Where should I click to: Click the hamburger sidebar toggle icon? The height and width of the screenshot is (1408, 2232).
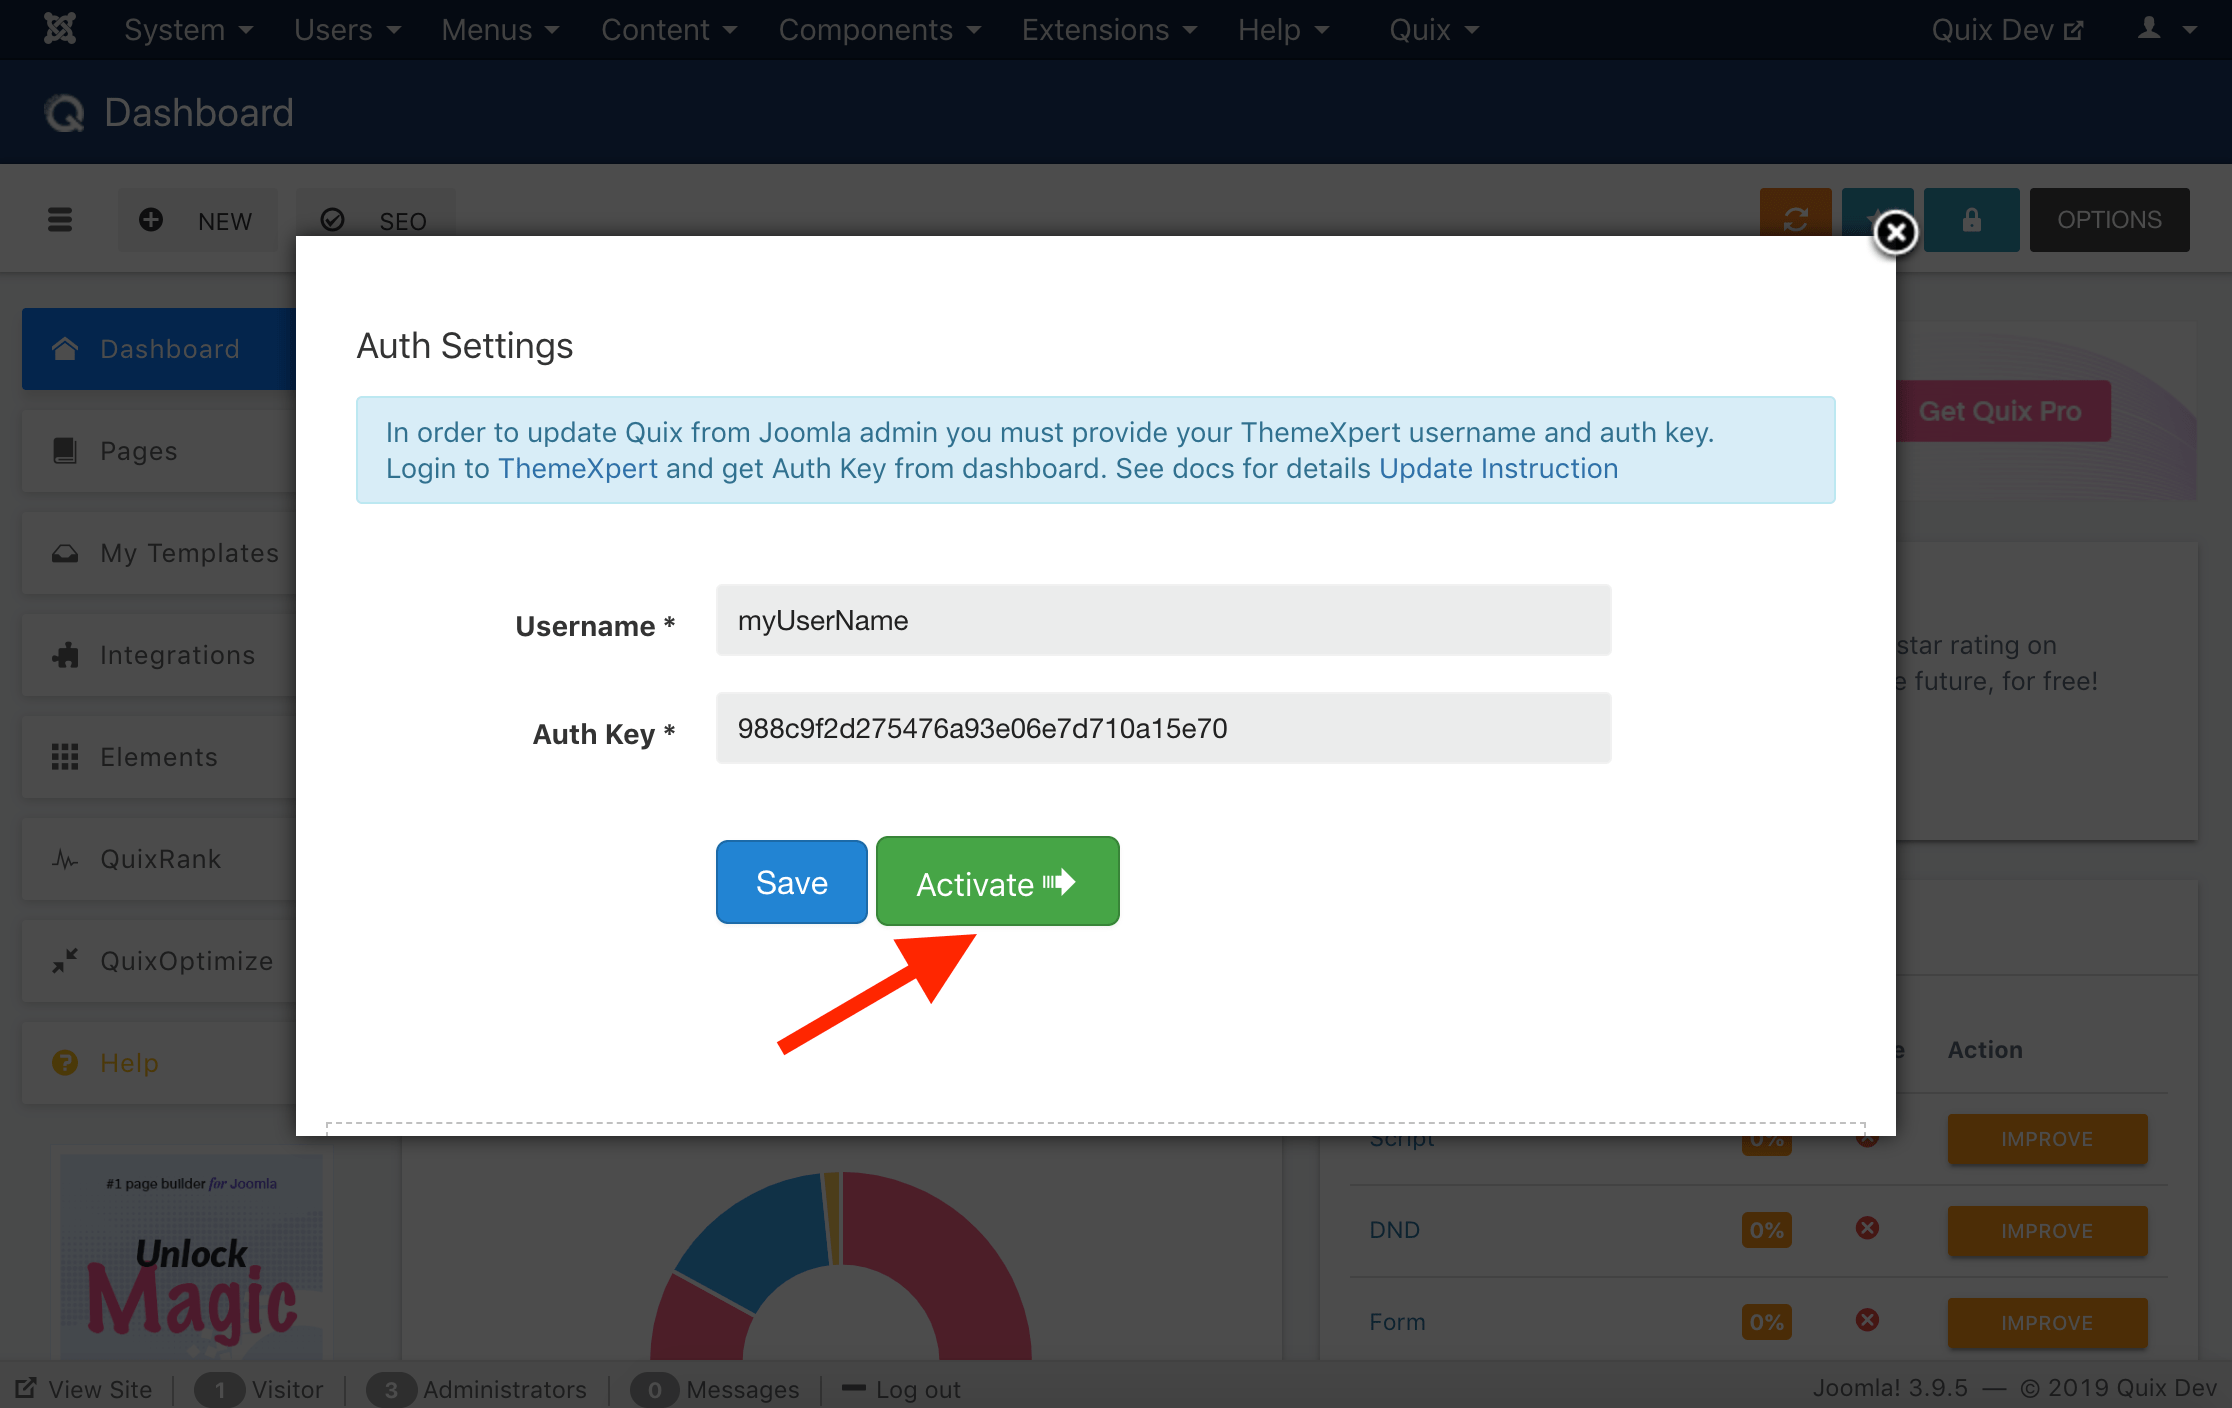(x=60, y=220)
